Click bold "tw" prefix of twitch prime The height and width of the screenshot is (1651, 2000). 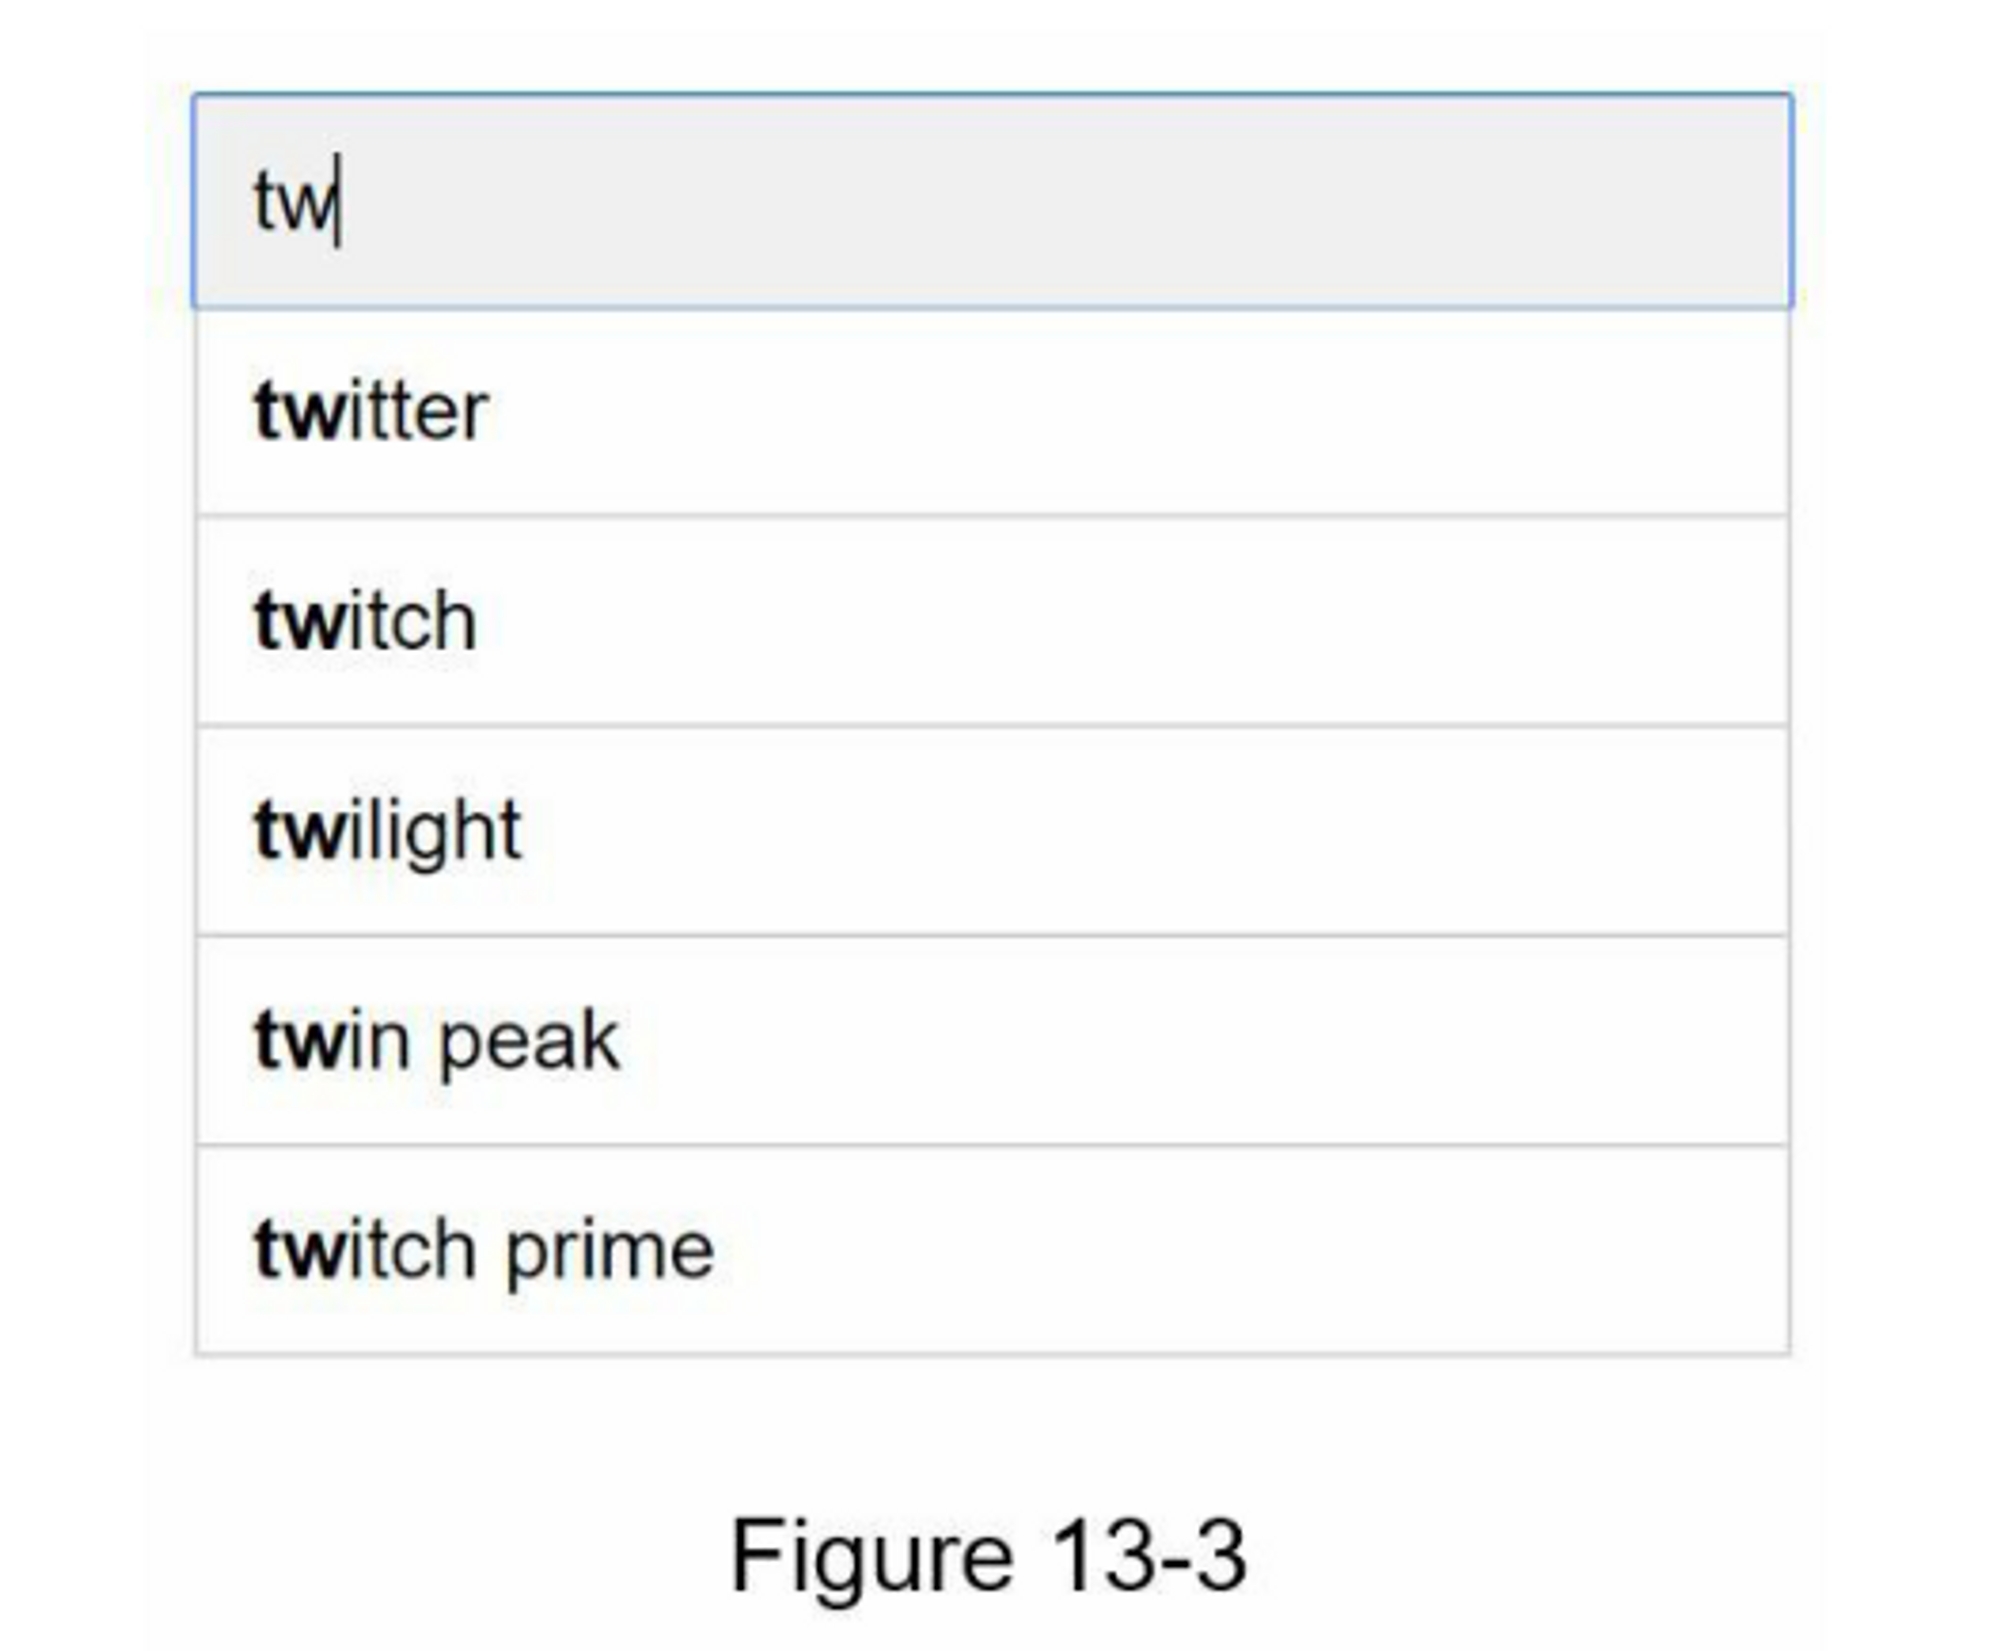300,1250
